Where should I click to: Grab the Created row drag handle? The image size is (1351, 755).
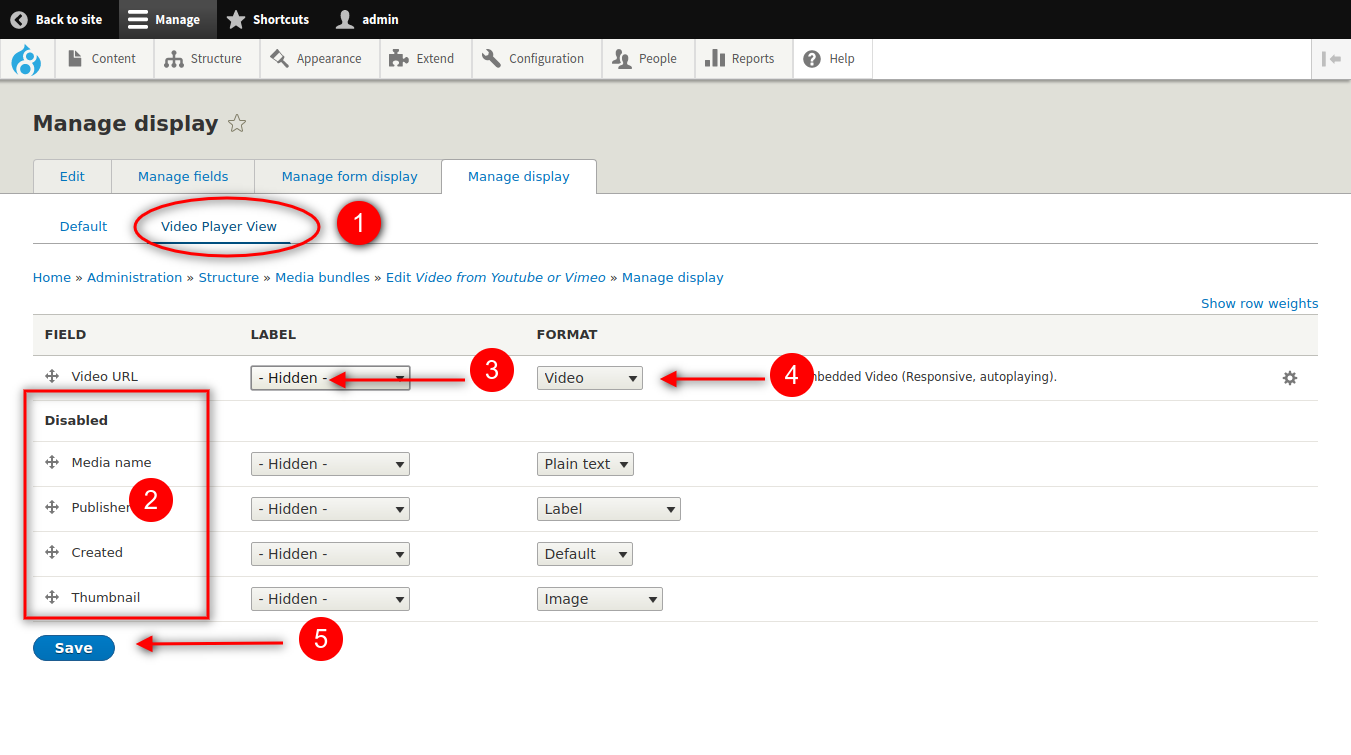point(52,552)
